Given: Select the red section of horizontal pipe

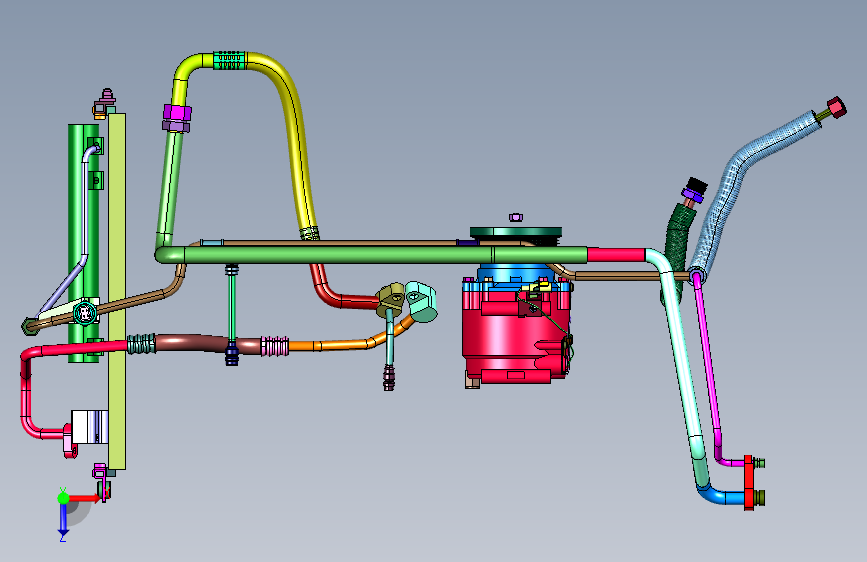Looking at the screenshot, I should (616, 255).
